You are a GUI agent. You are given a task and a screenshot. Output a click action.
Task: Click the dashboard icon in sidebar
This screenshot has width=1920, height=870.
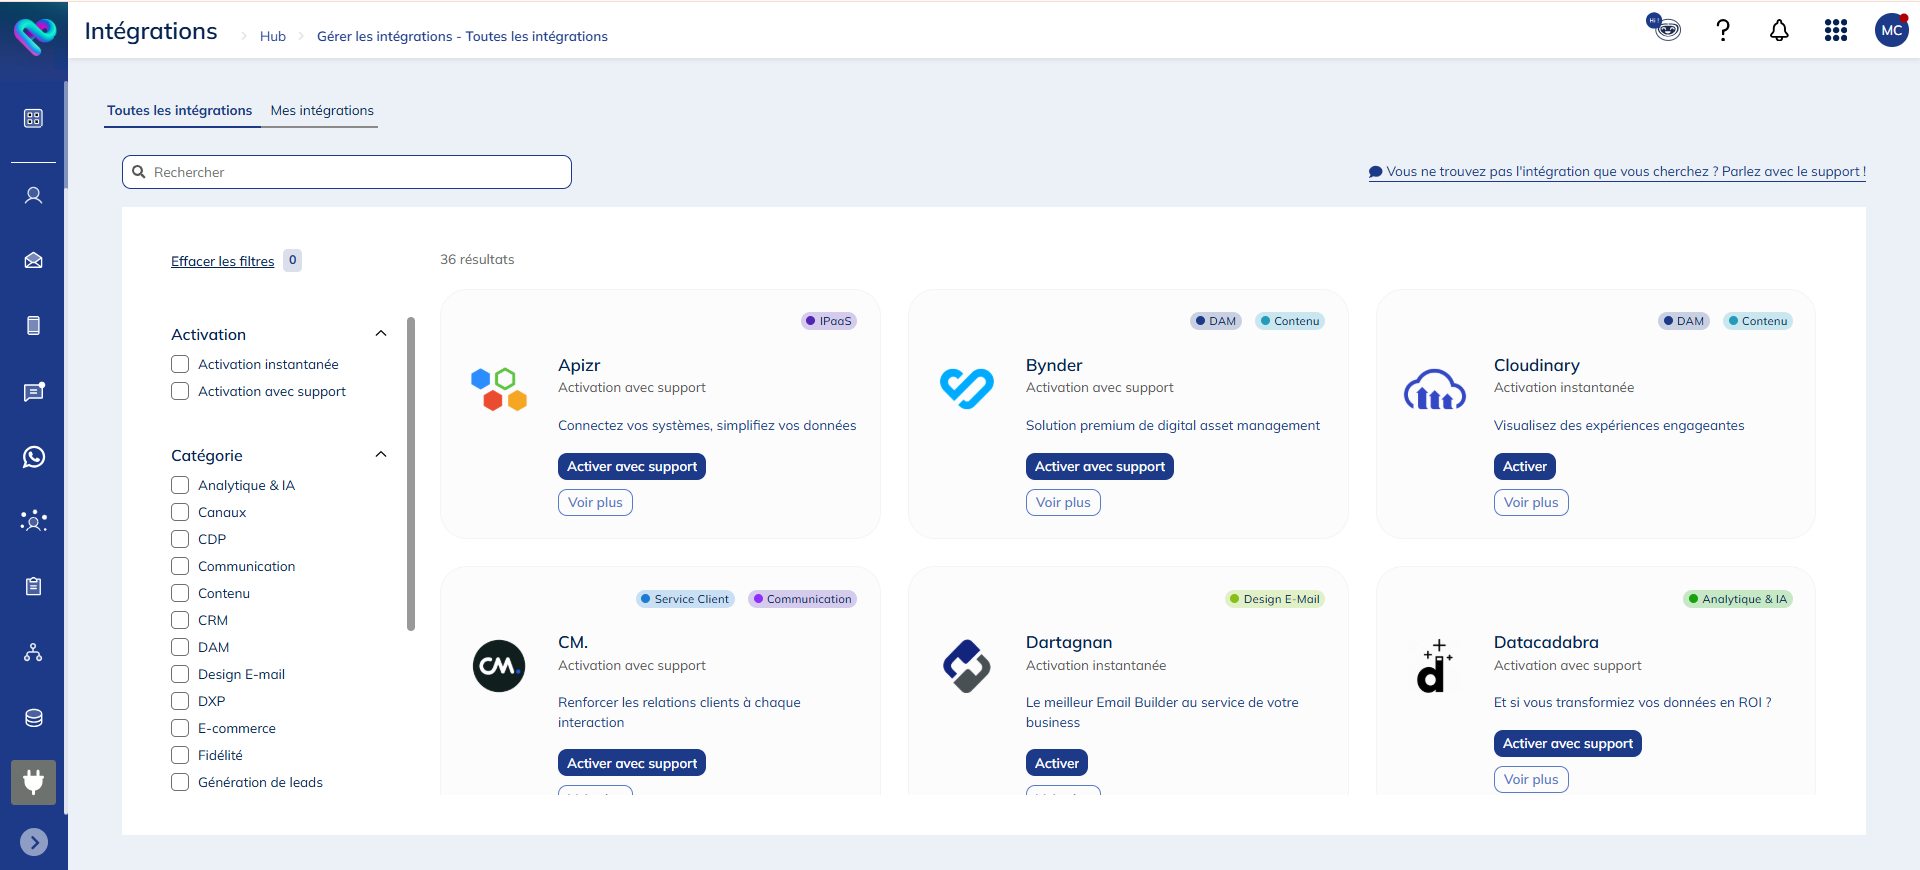pos(34,118)
